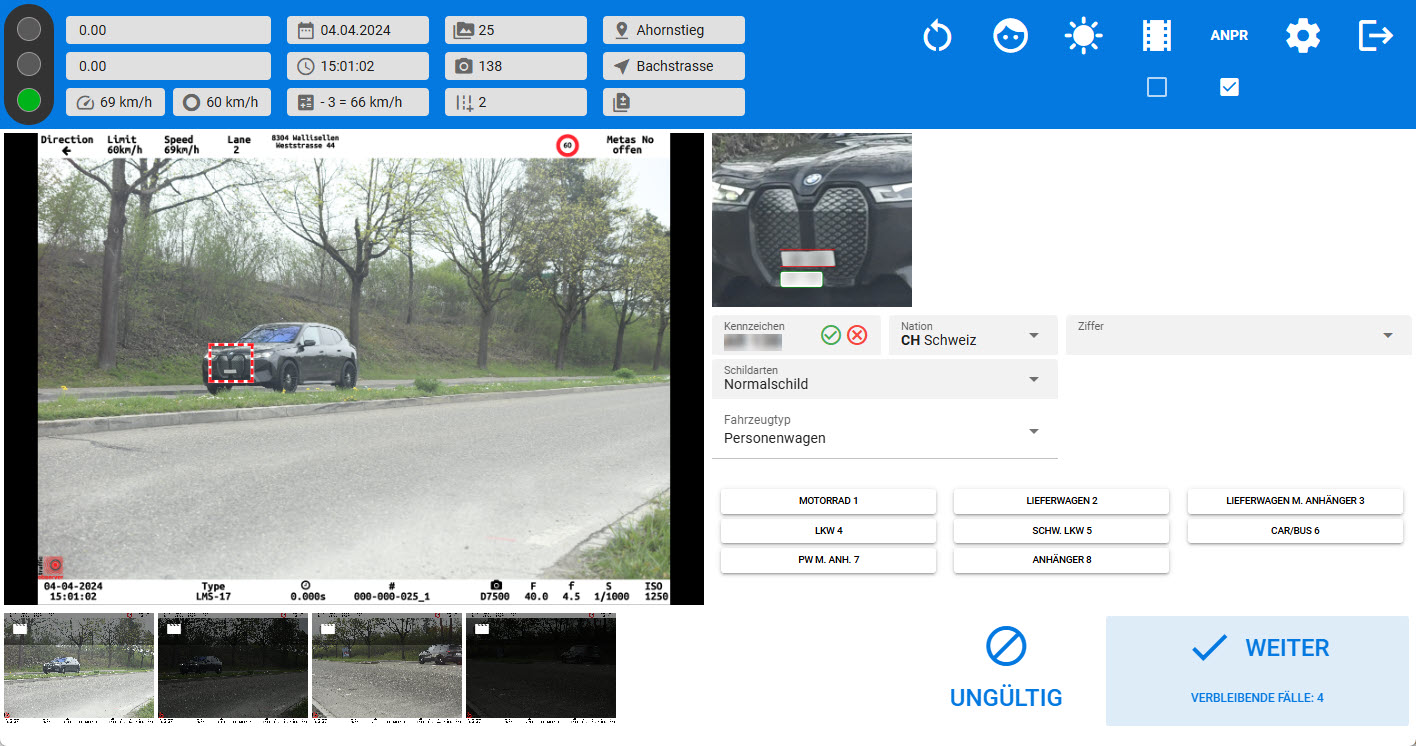Open the brightness sun icon
Viewport: 1416px width, 746px height.
1083,36
